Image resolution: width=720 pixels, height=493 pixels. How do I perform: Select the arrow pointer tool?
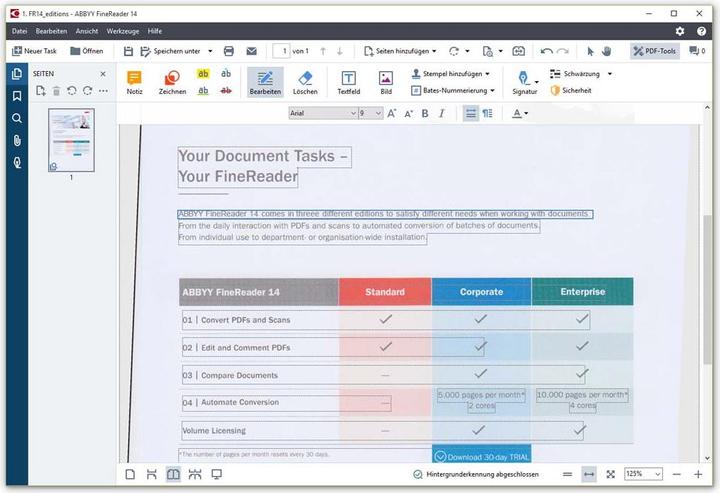click(x=590, y=51)
